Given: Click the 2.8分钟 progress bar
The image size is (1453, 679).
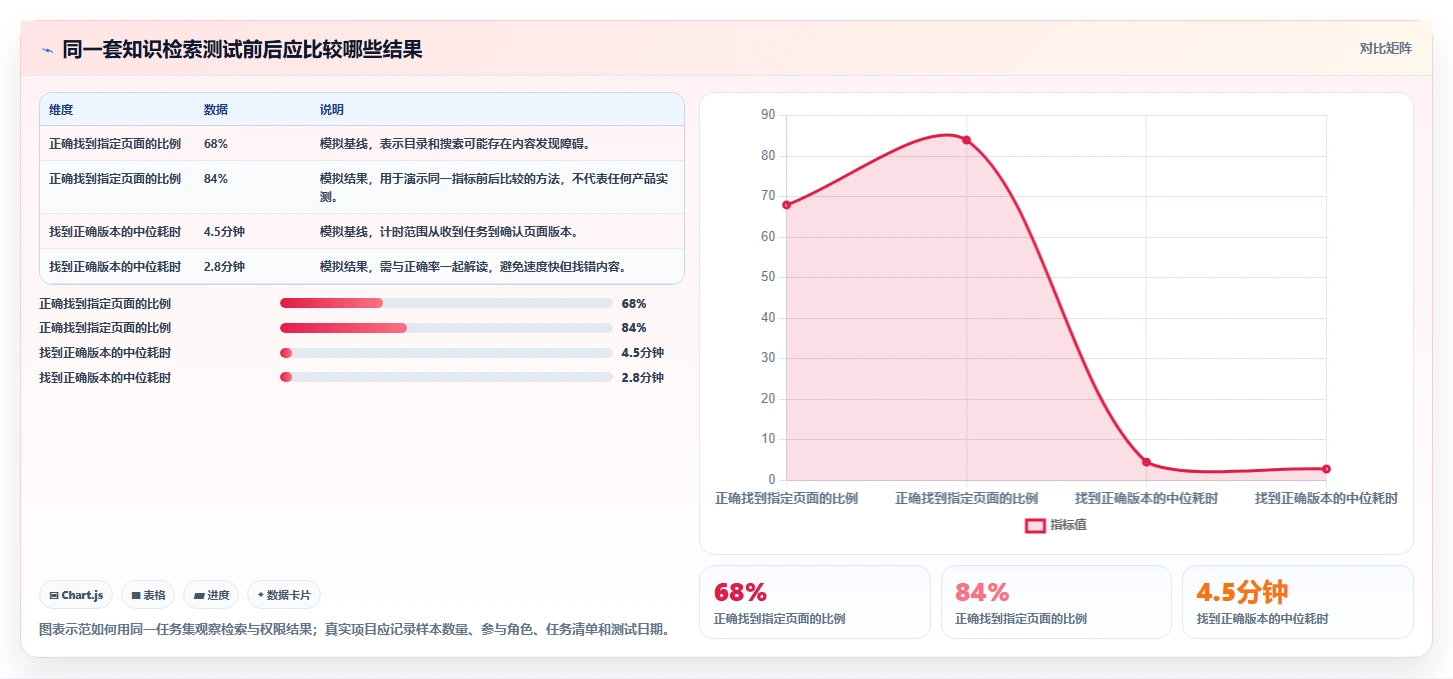Looking at the screenshot, I should coord(446,377).
